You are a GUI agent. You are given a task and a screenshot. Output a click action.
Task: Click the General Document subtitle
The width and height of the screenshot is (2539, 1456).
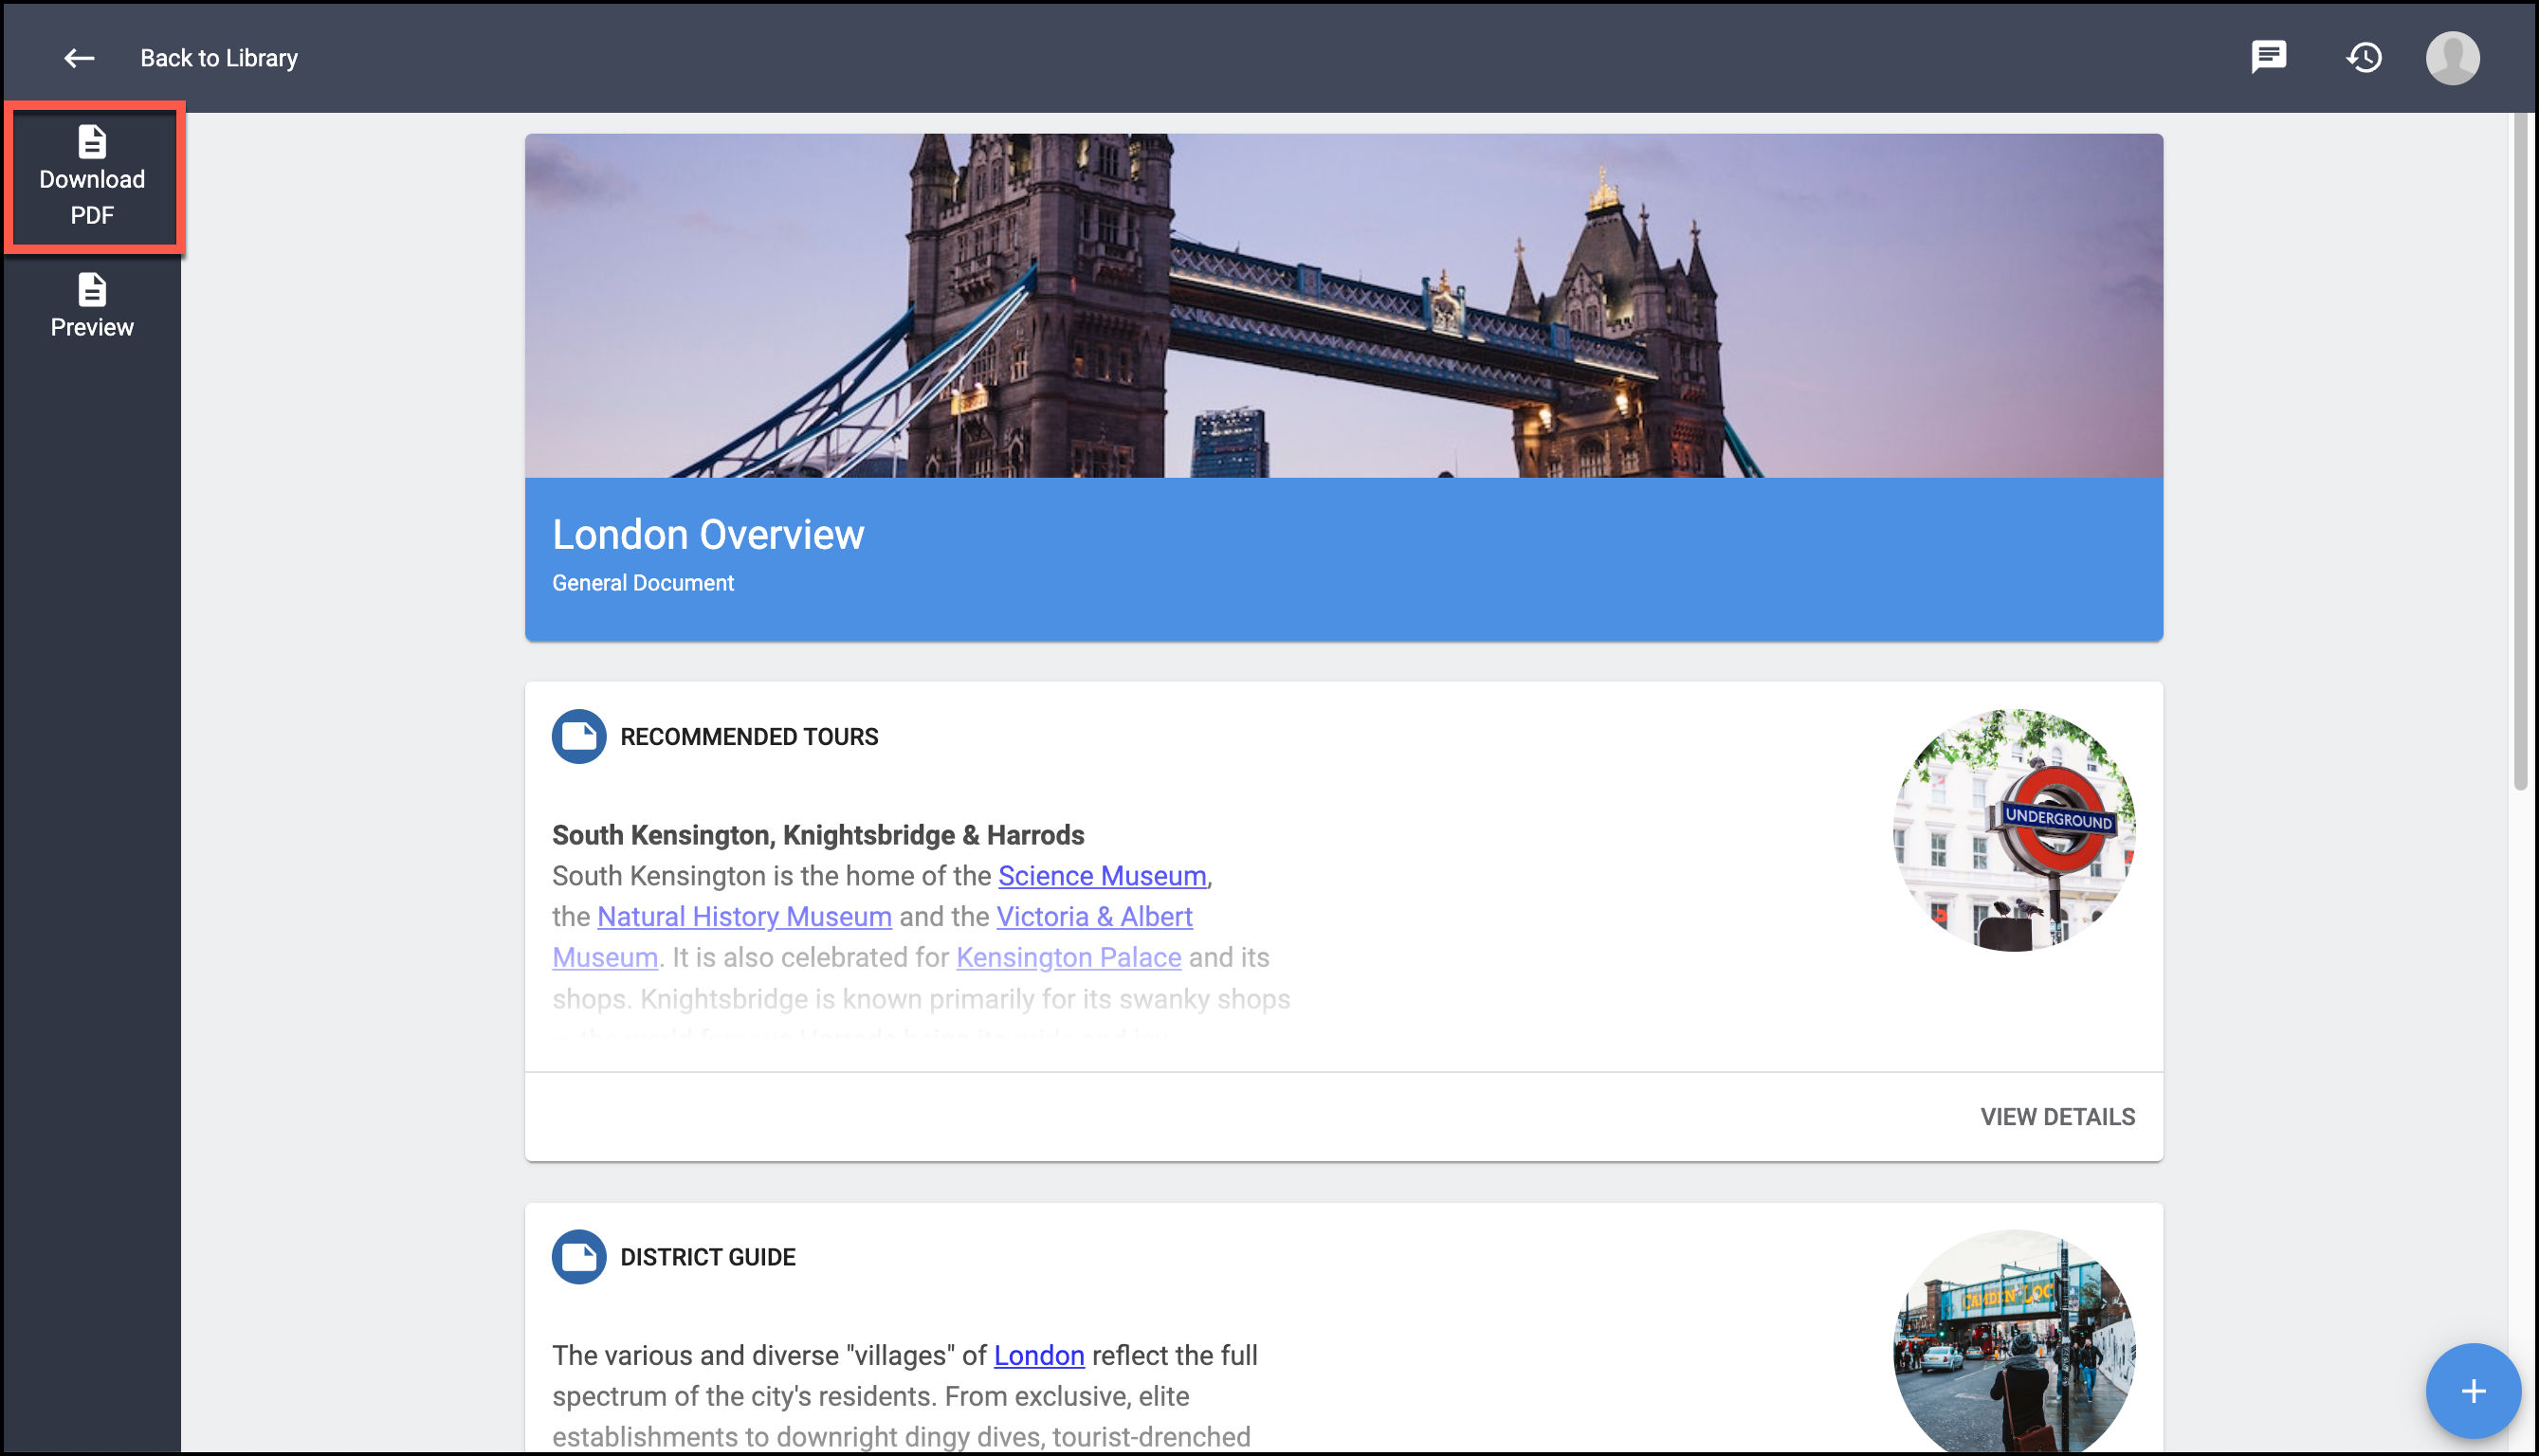(x=643, y=583)
